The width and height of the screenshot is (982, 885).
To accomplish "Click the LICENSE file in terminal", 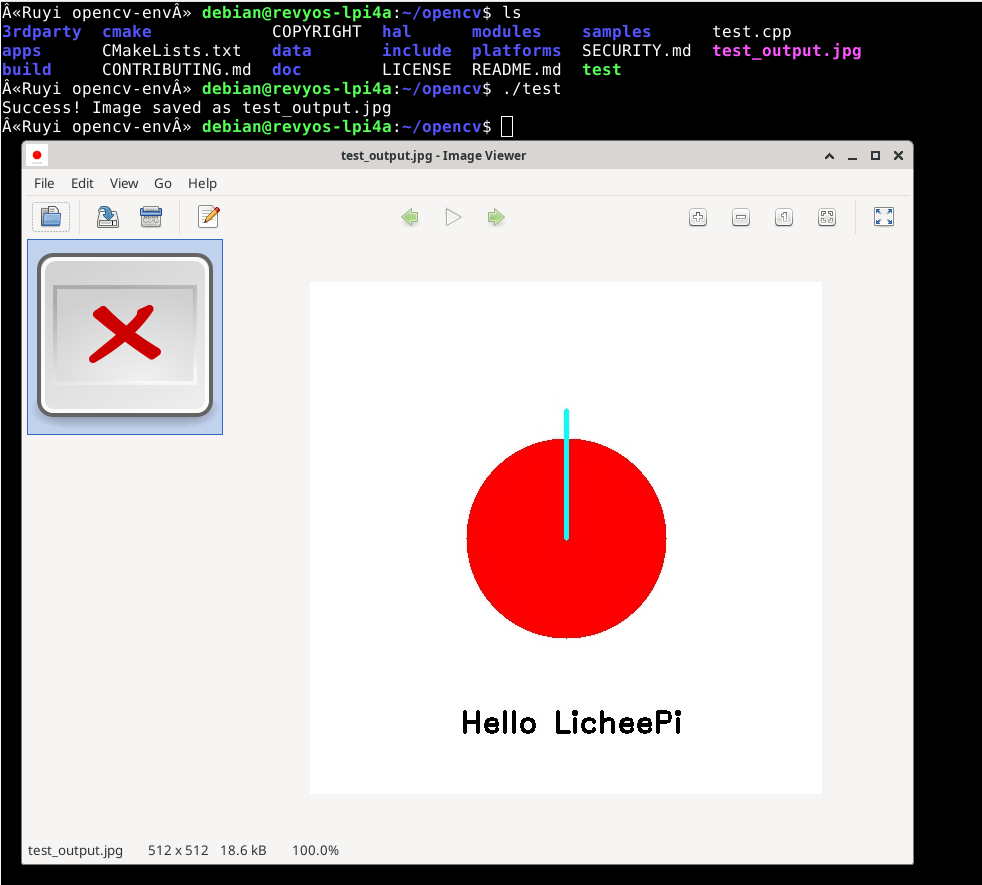I will [x=416, y=70].
